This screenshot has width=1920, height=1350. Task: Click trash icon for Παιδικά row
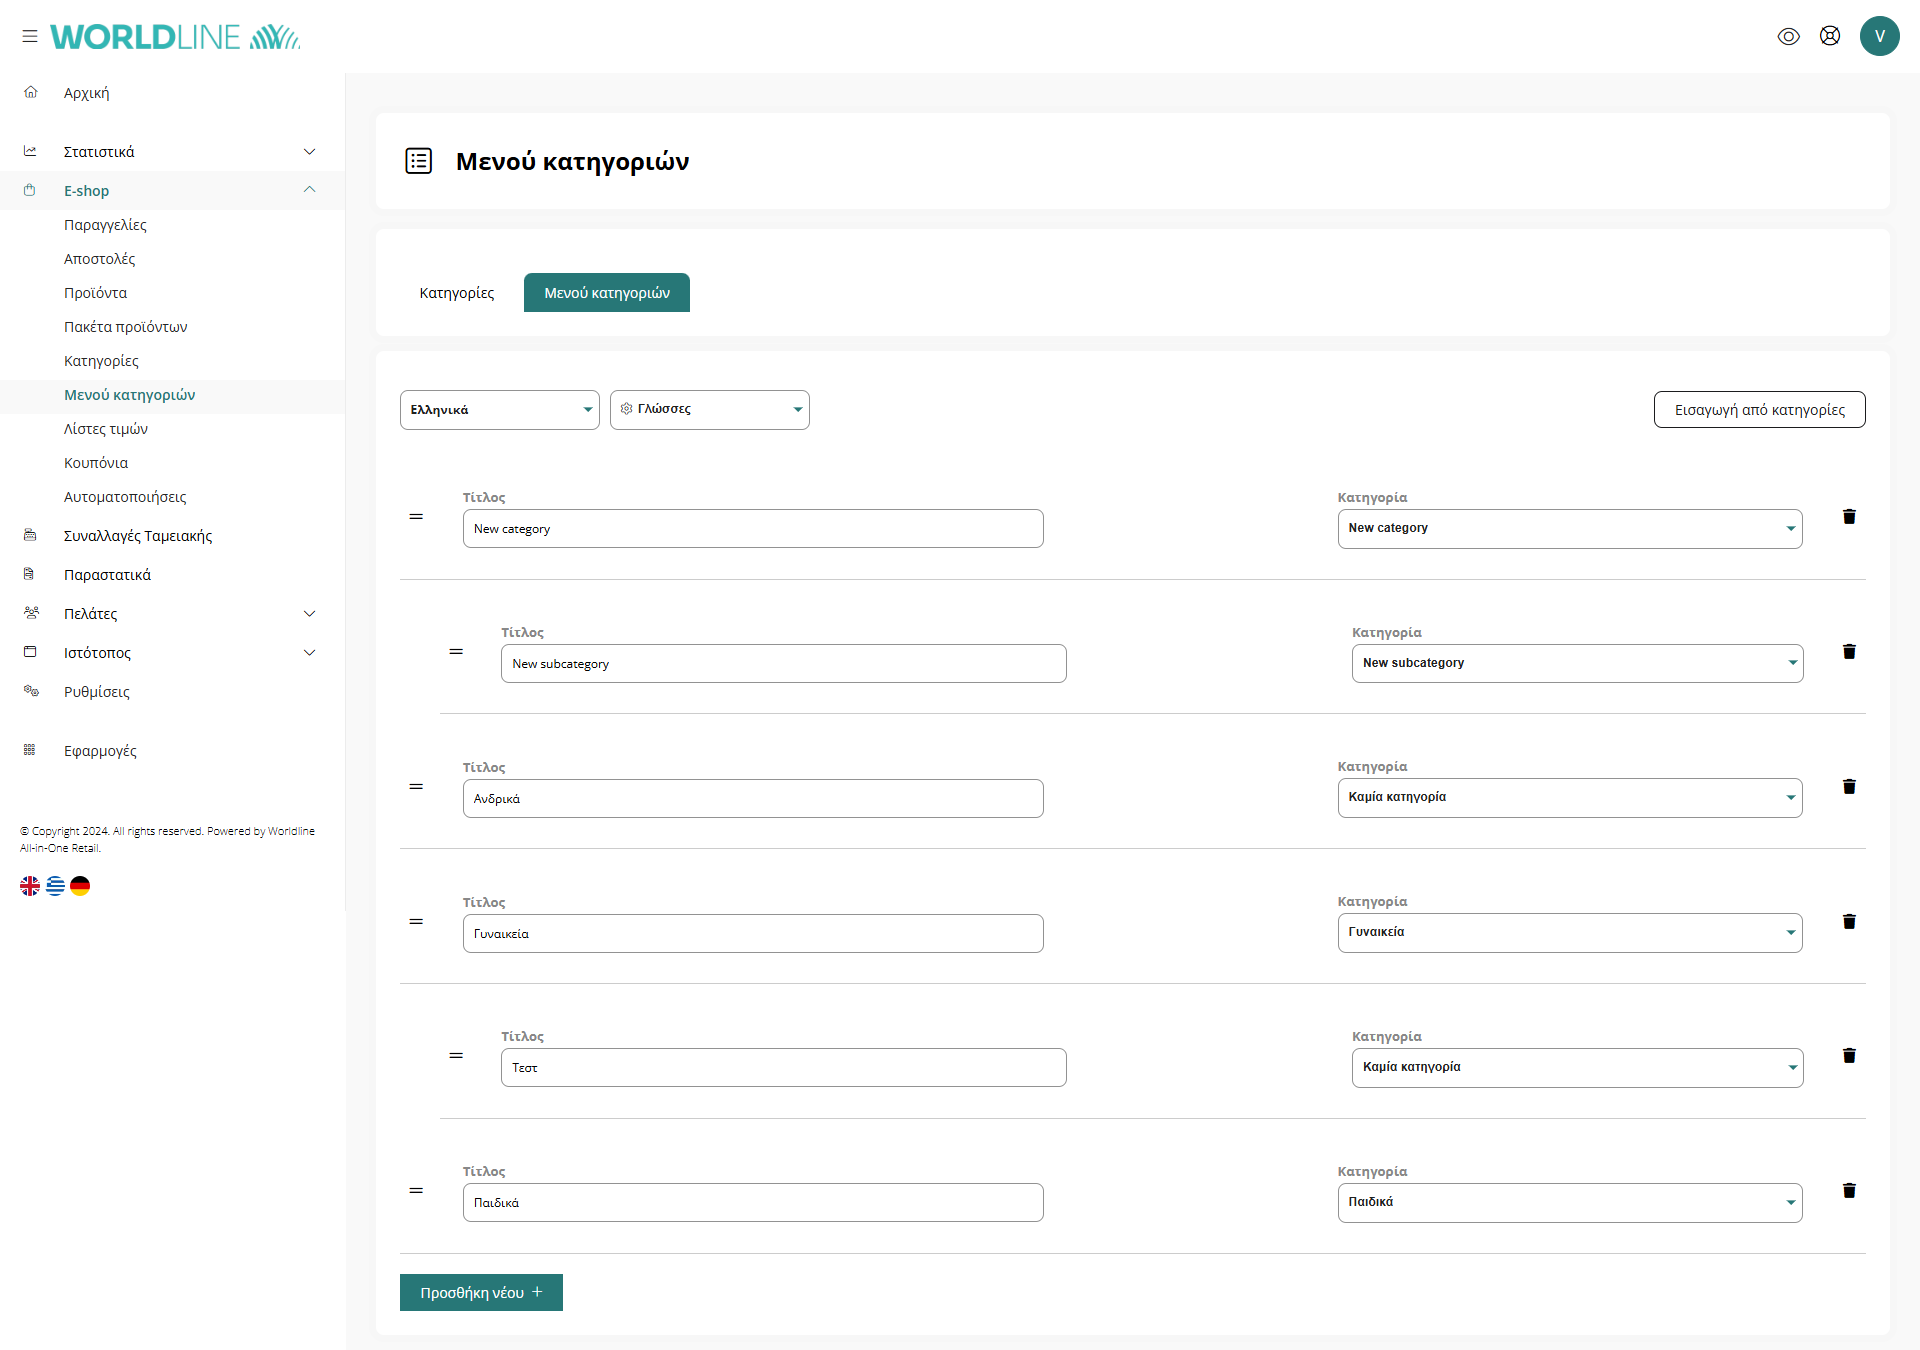tap(1849, 1191)
